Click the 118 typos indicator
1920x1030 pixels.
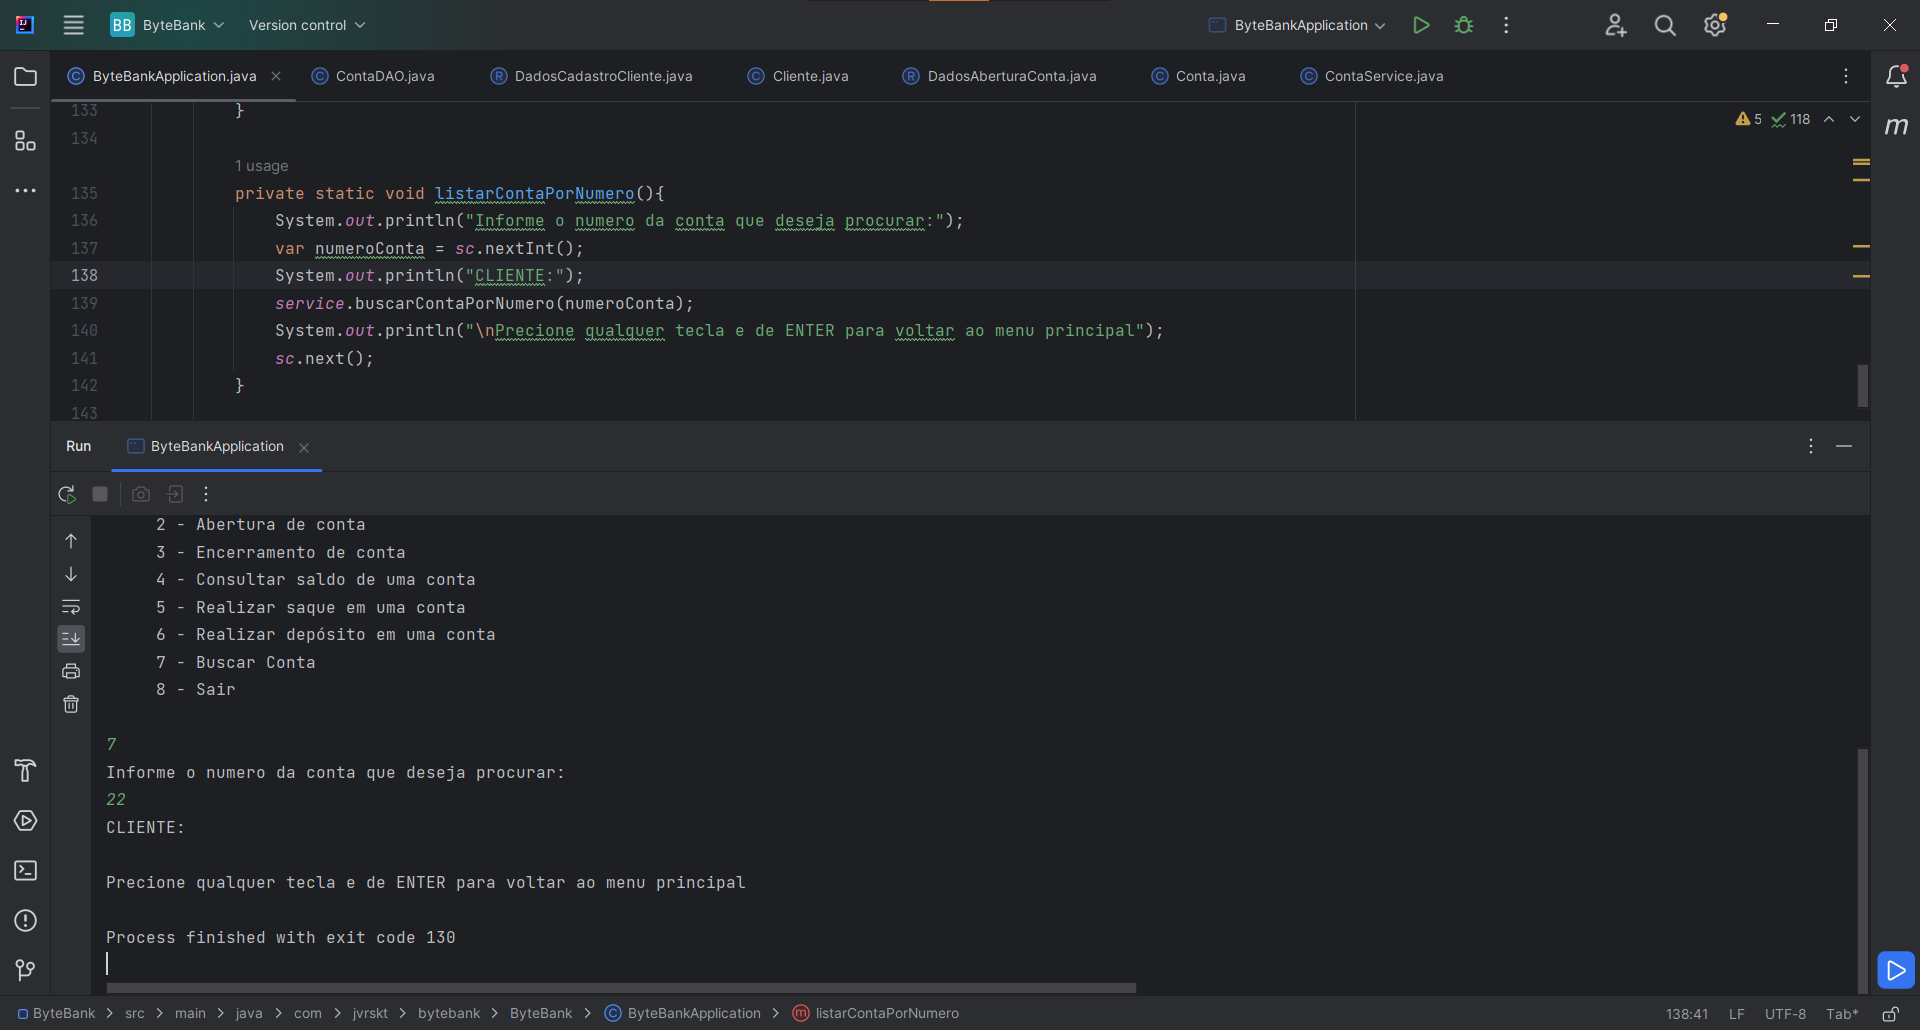(1791, 119)
